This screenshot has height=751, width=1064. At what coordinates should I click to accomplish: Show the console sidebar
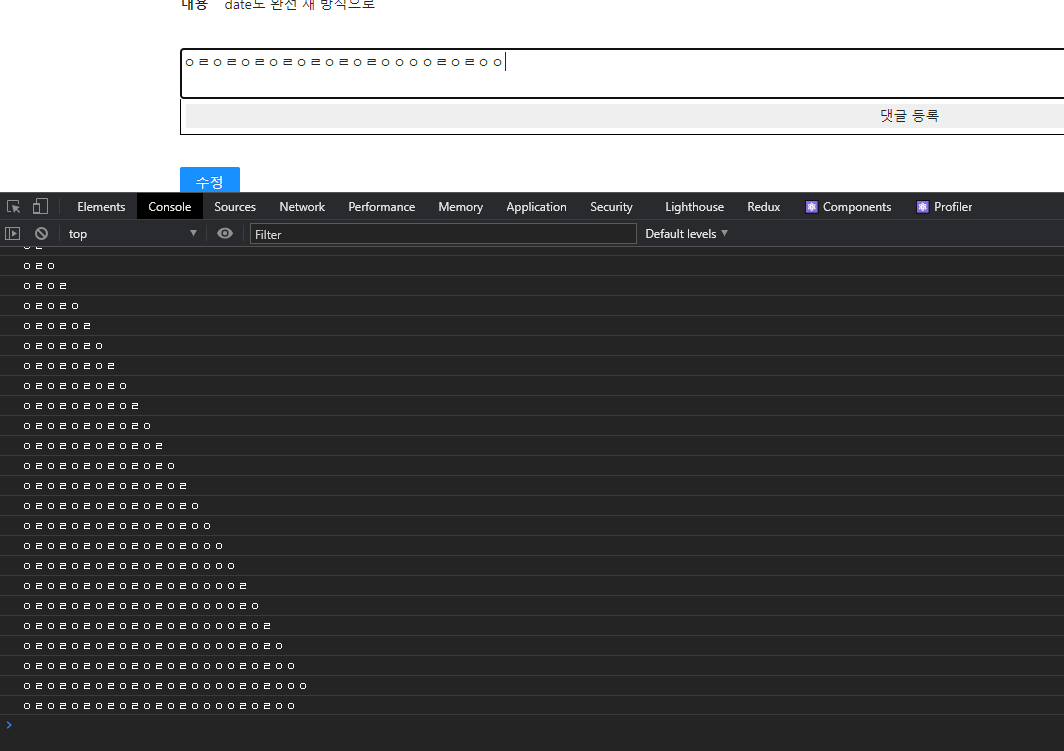click(x=12, y=233)
